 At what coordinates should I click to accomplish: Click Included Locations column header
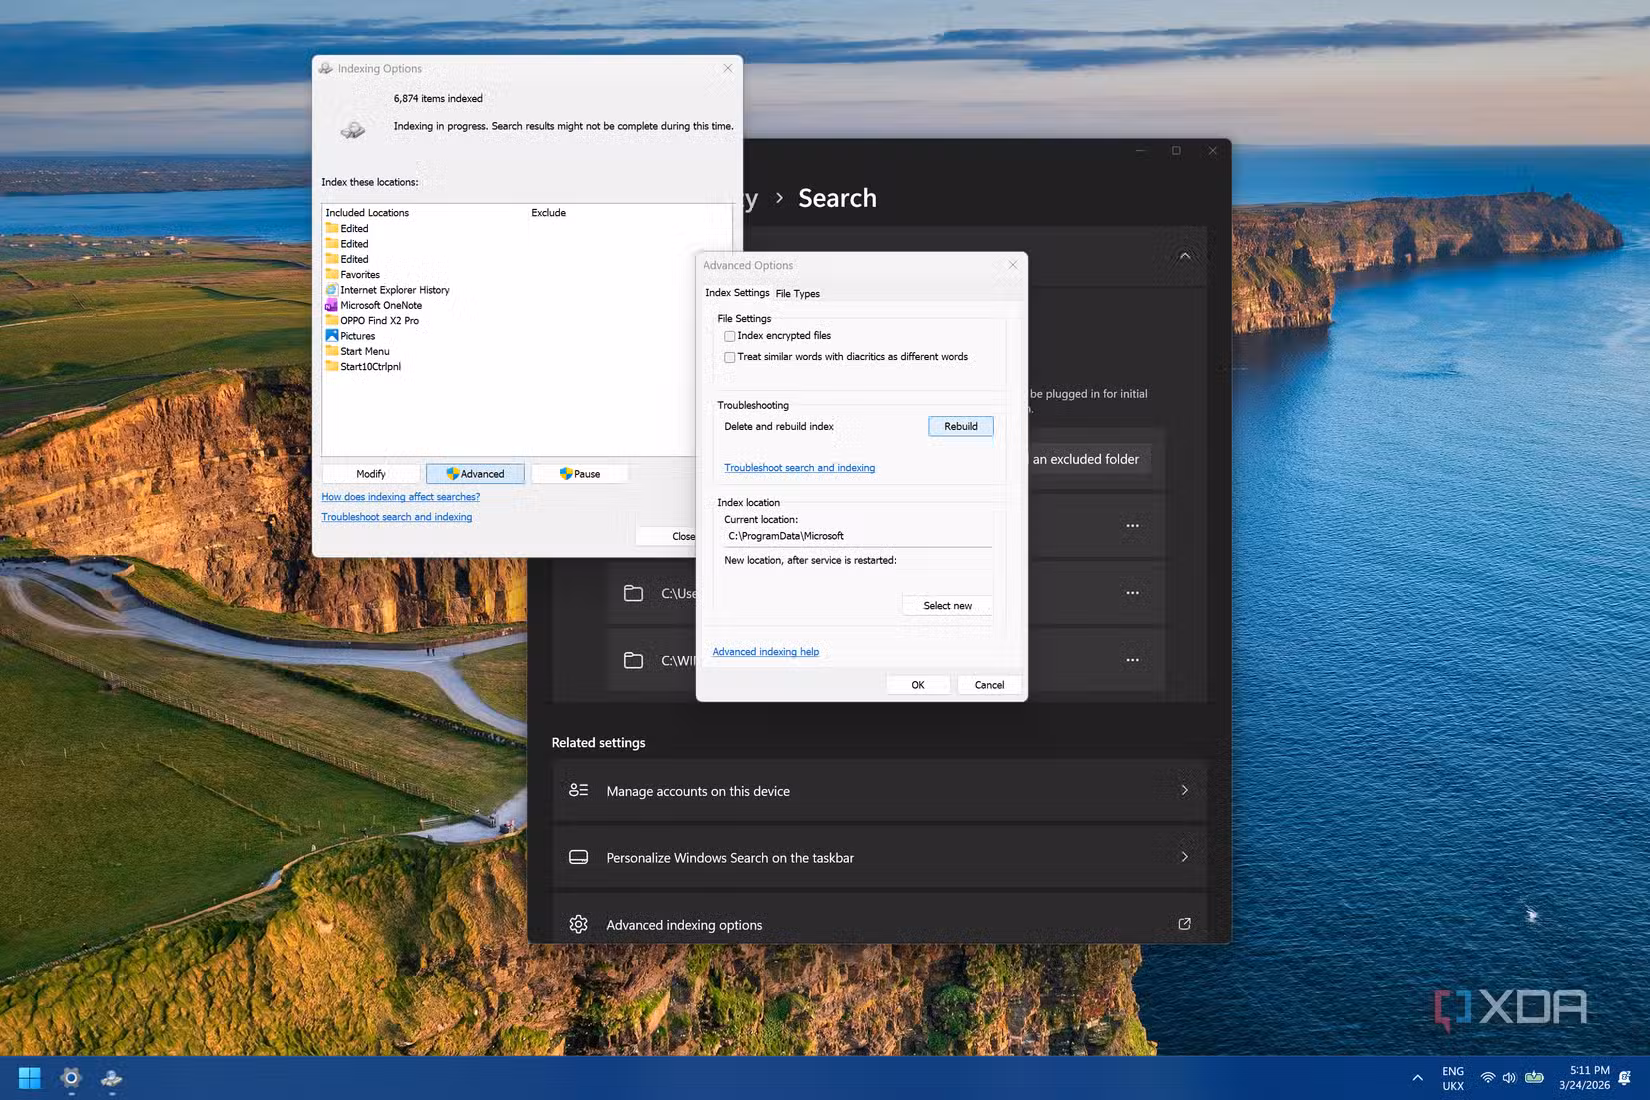[367, 213]
